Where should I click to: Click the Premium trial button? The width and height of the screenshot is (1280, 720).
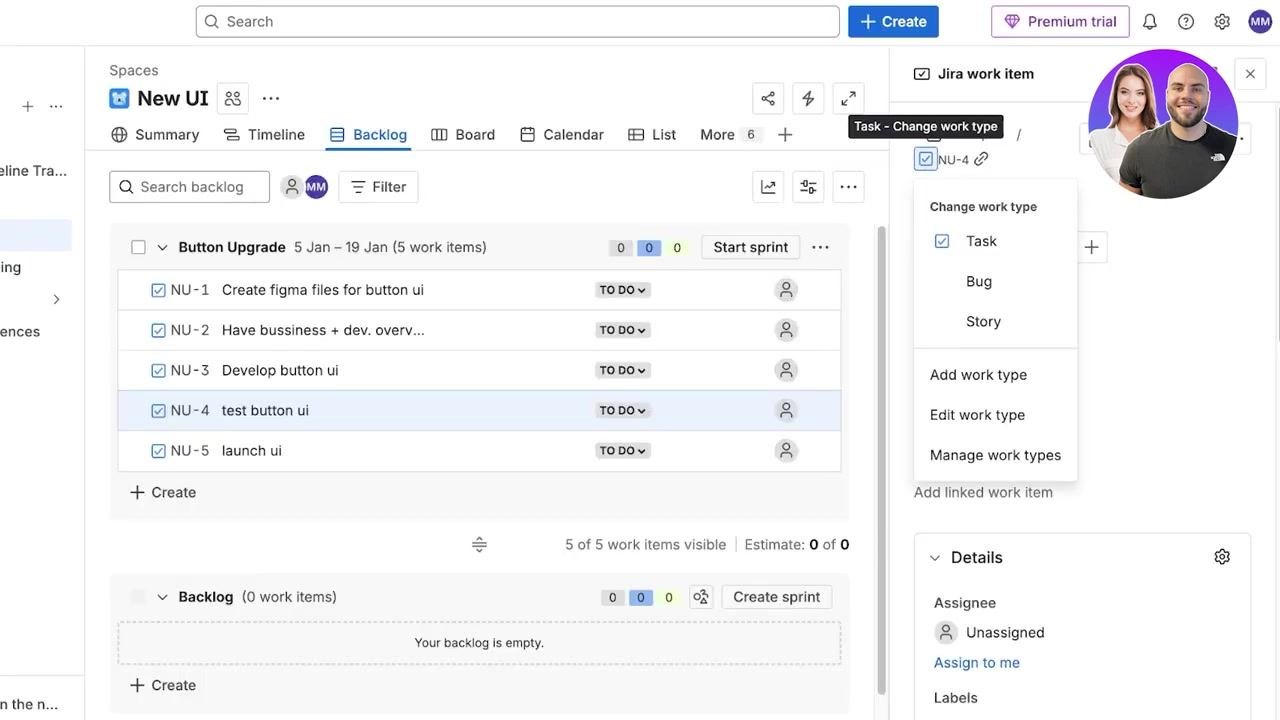(1060, 21)
